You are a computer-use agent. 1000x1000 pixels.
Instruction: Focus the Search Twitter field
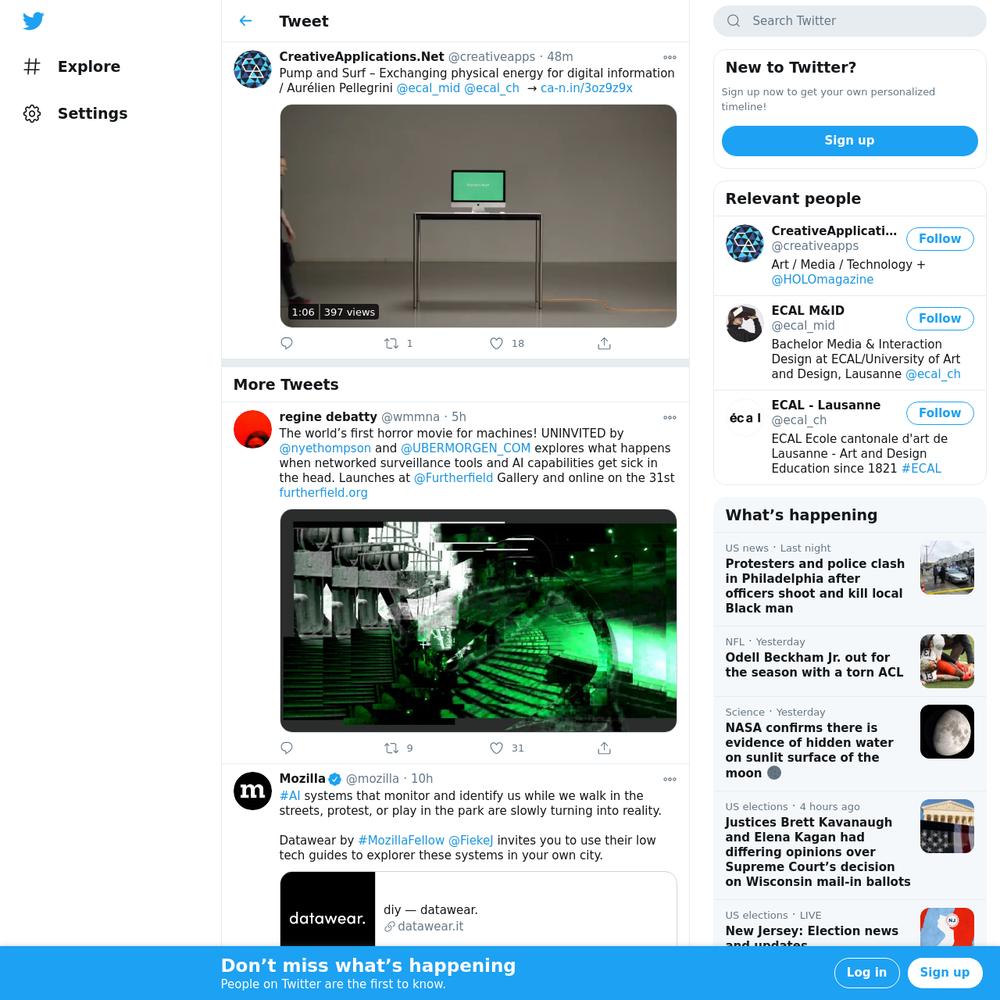(849, 21)
